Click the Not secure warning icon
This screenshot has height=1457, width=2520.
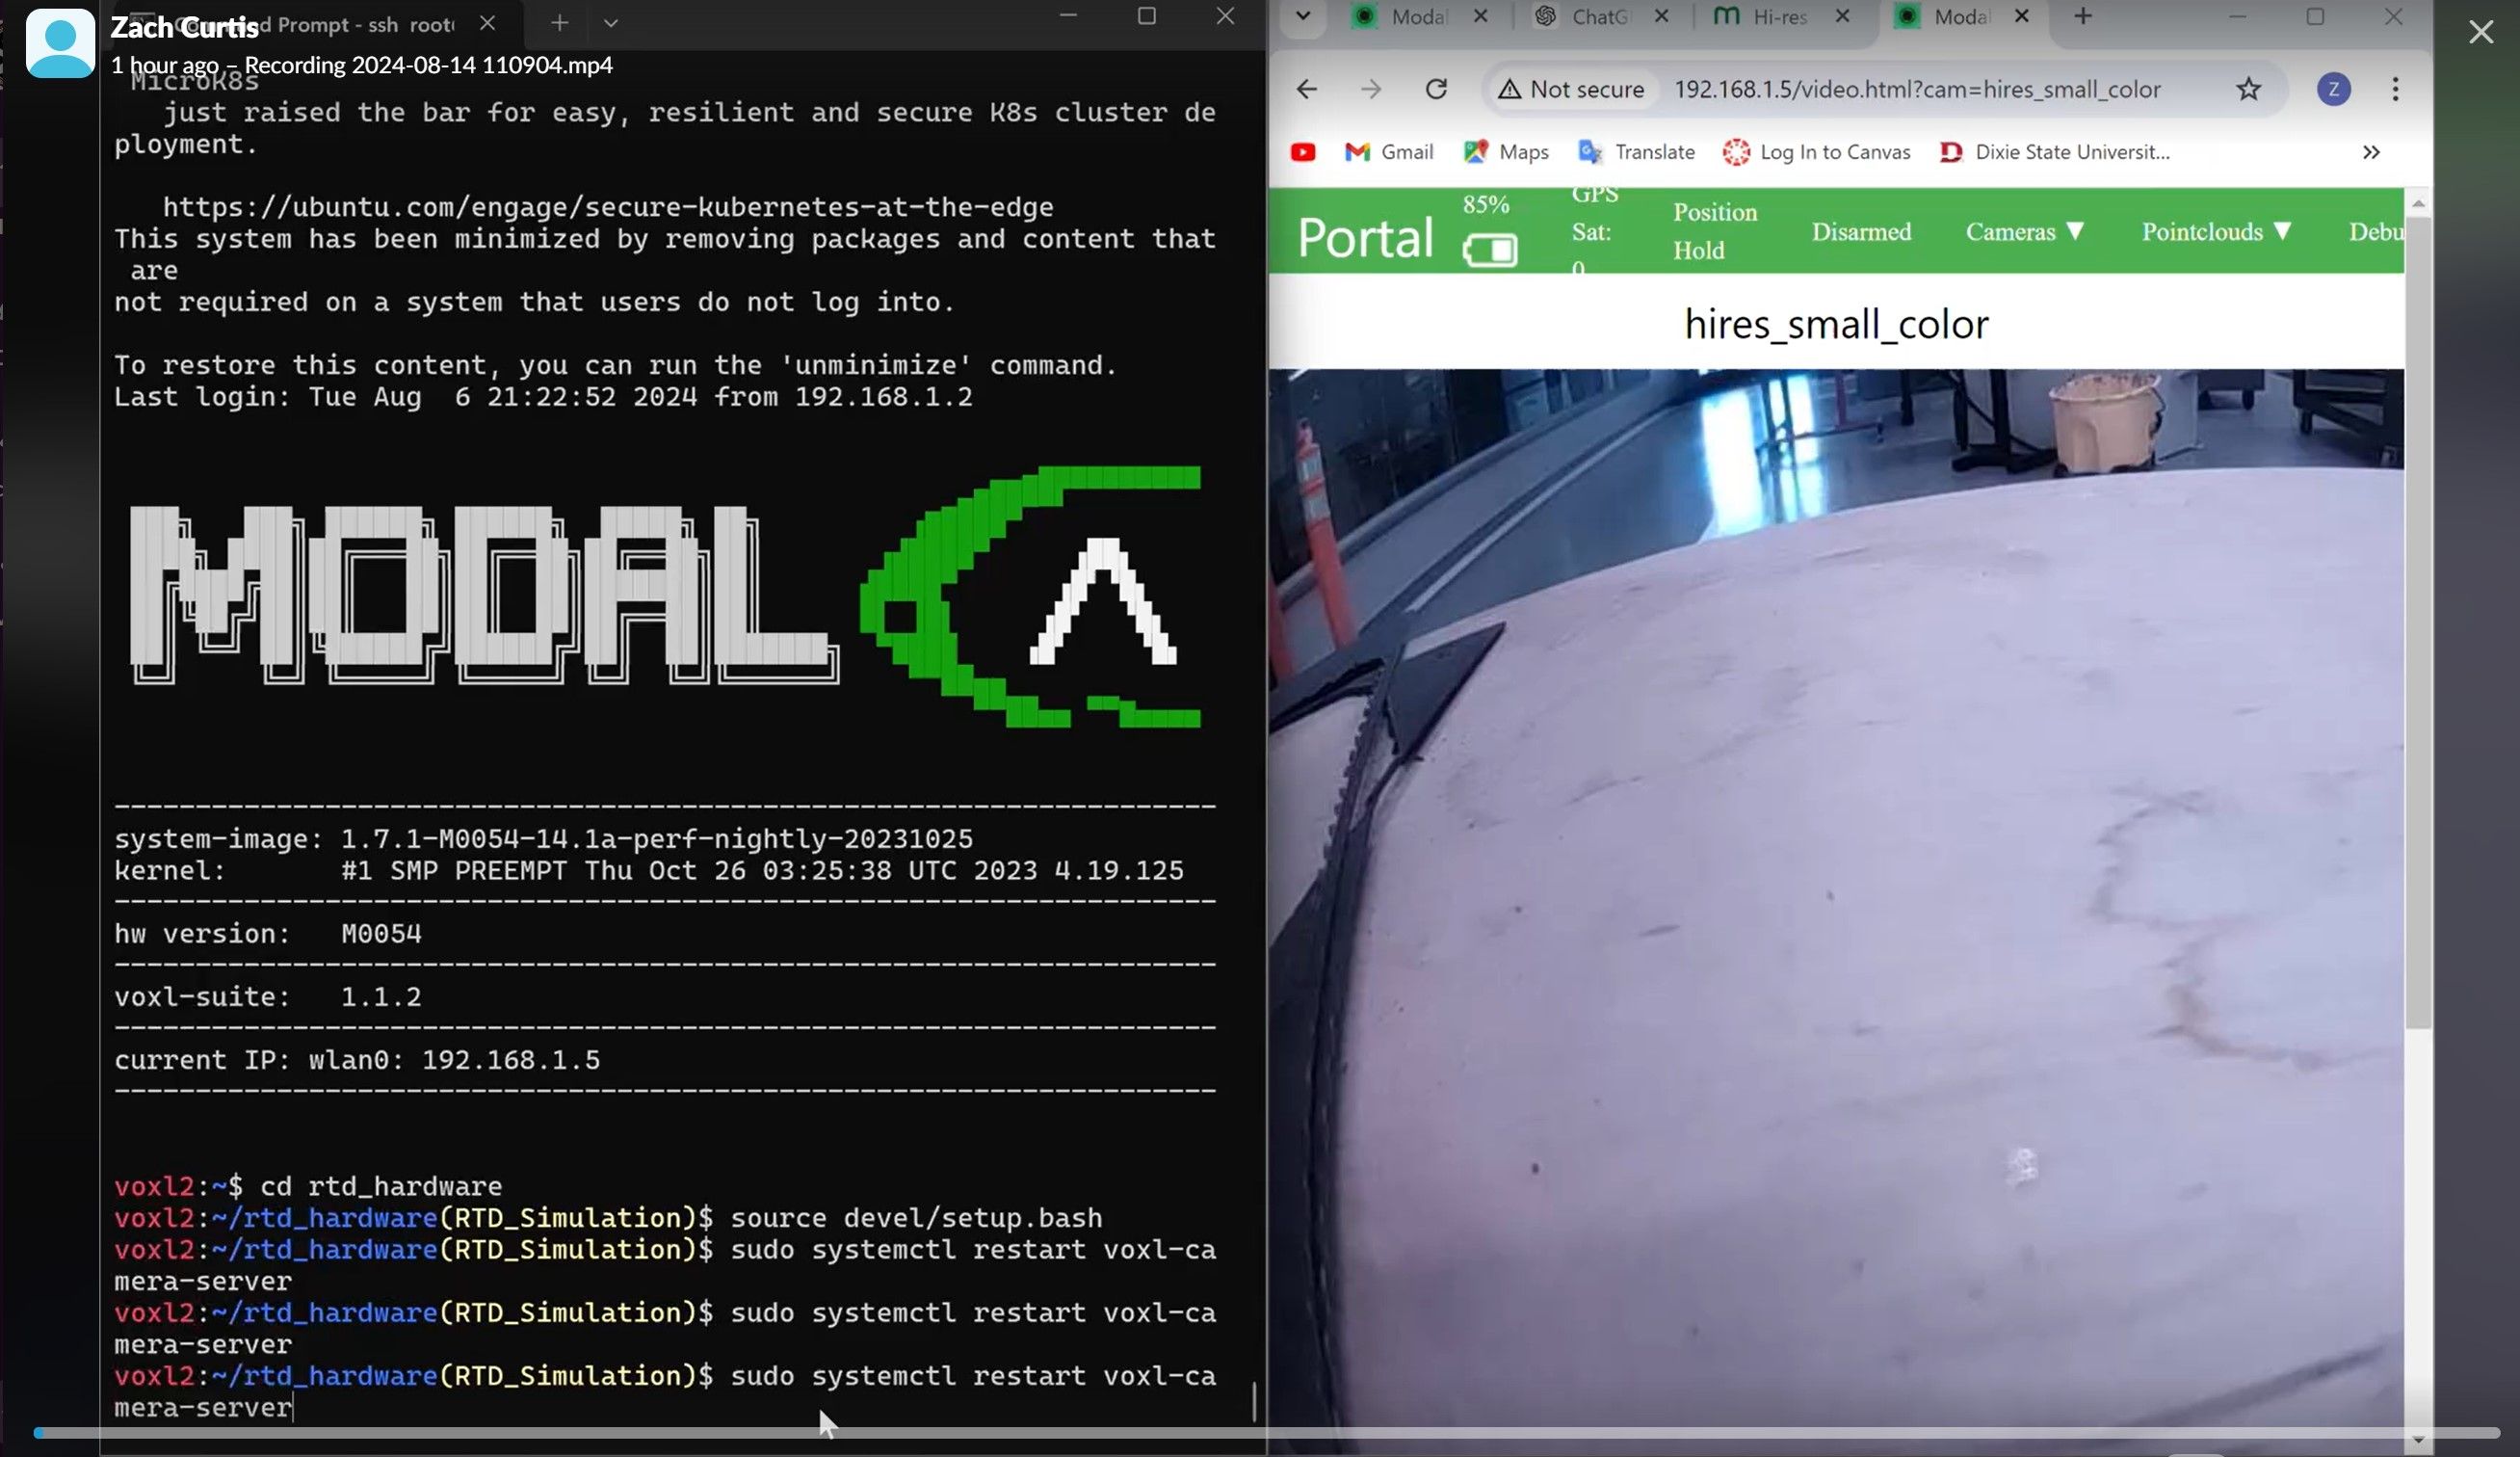[1509, 89]
